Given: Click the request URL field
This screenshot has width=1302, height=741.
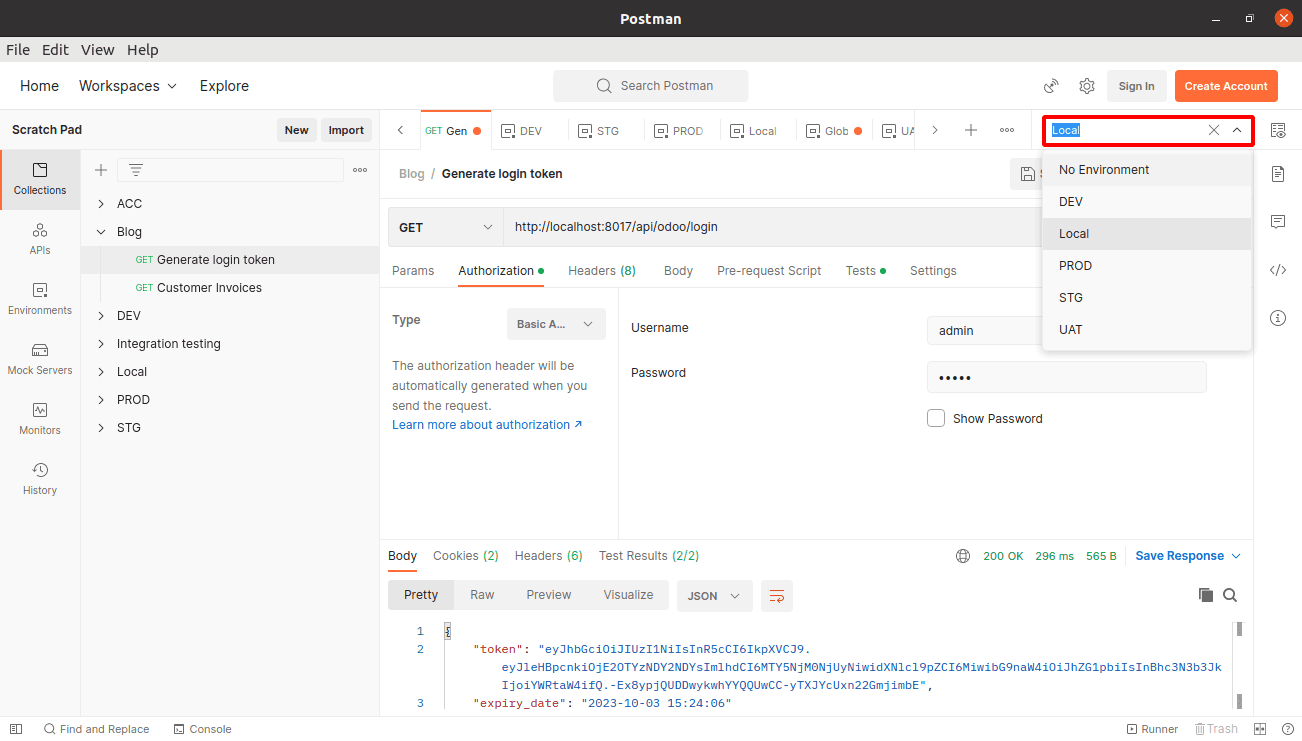Looking at the screenshot, I should [772, 227].
